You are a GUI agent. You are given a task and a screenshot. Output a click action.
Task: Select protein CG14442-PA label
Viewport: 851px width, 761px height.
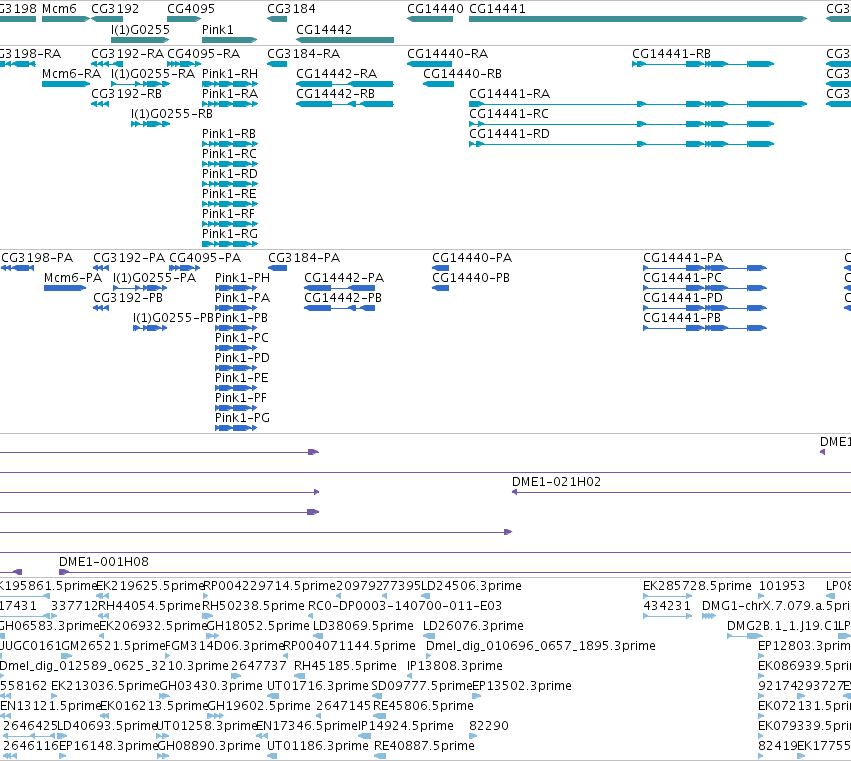344,278
